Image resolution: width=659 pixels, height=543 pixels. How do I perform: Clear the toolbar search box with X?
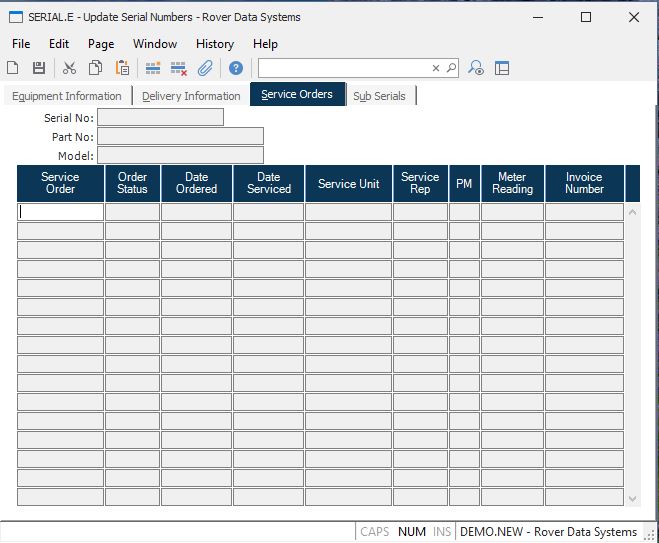click(x=435, y=68)
